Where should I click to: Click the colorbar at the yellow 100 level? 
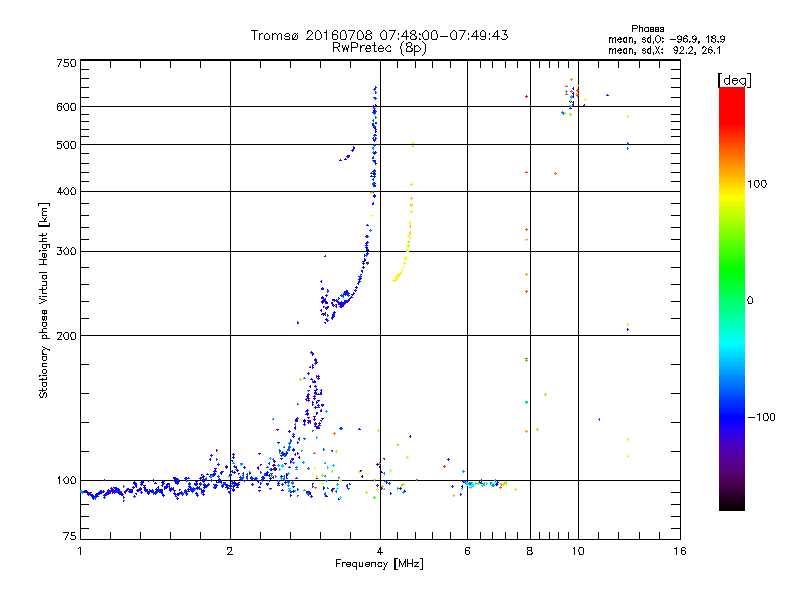[732, 196]
